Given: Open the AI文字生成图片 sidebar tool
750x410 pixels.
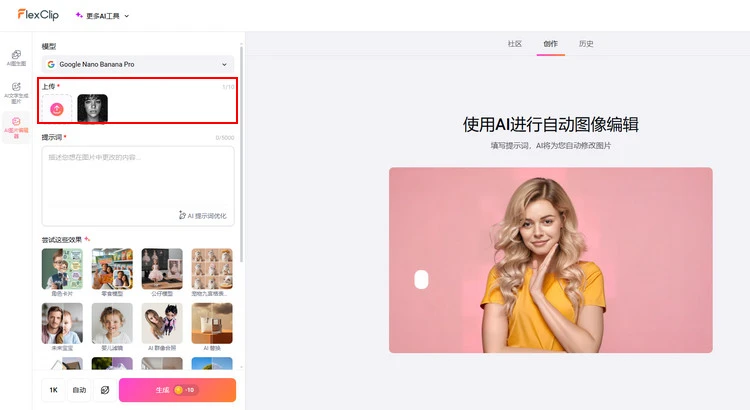Looking at the screenshot, I should tap(16, 92).
